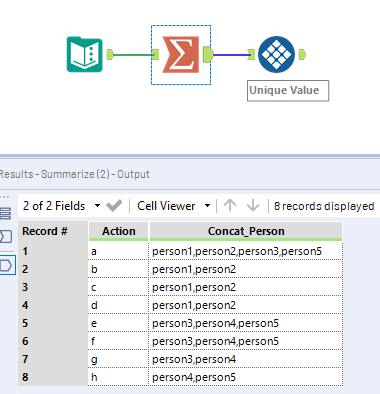
Task: Click the messages list icon in results sidebar
Action: (x=6, y=213)
